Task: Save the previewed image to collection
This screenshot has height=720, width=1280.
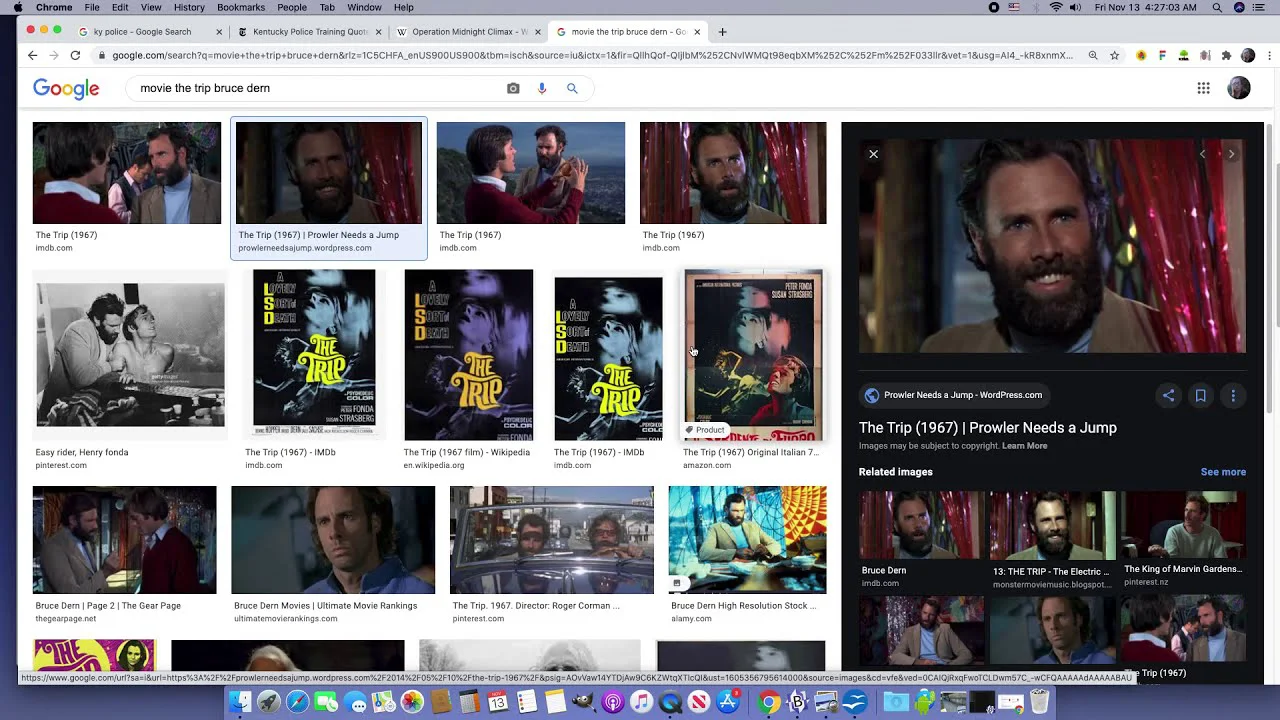Action: click(x=1200, y=395)
